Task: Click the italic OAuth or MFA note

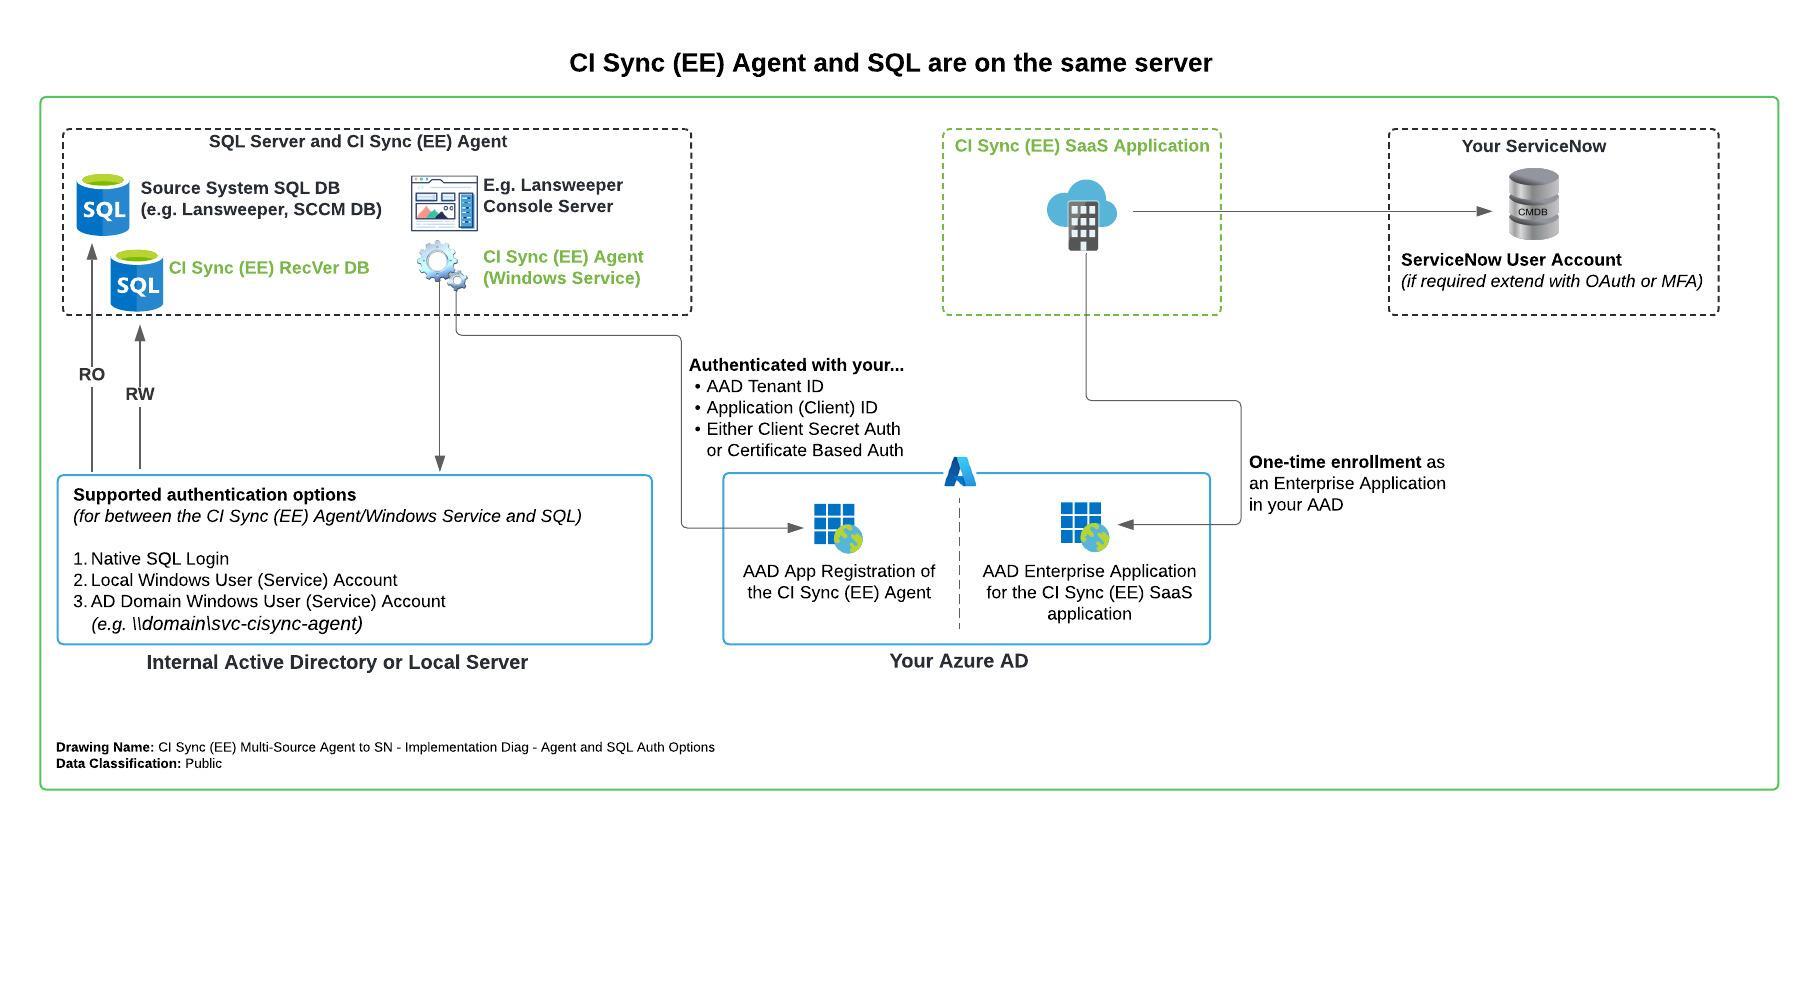Action: (1552, 281)
